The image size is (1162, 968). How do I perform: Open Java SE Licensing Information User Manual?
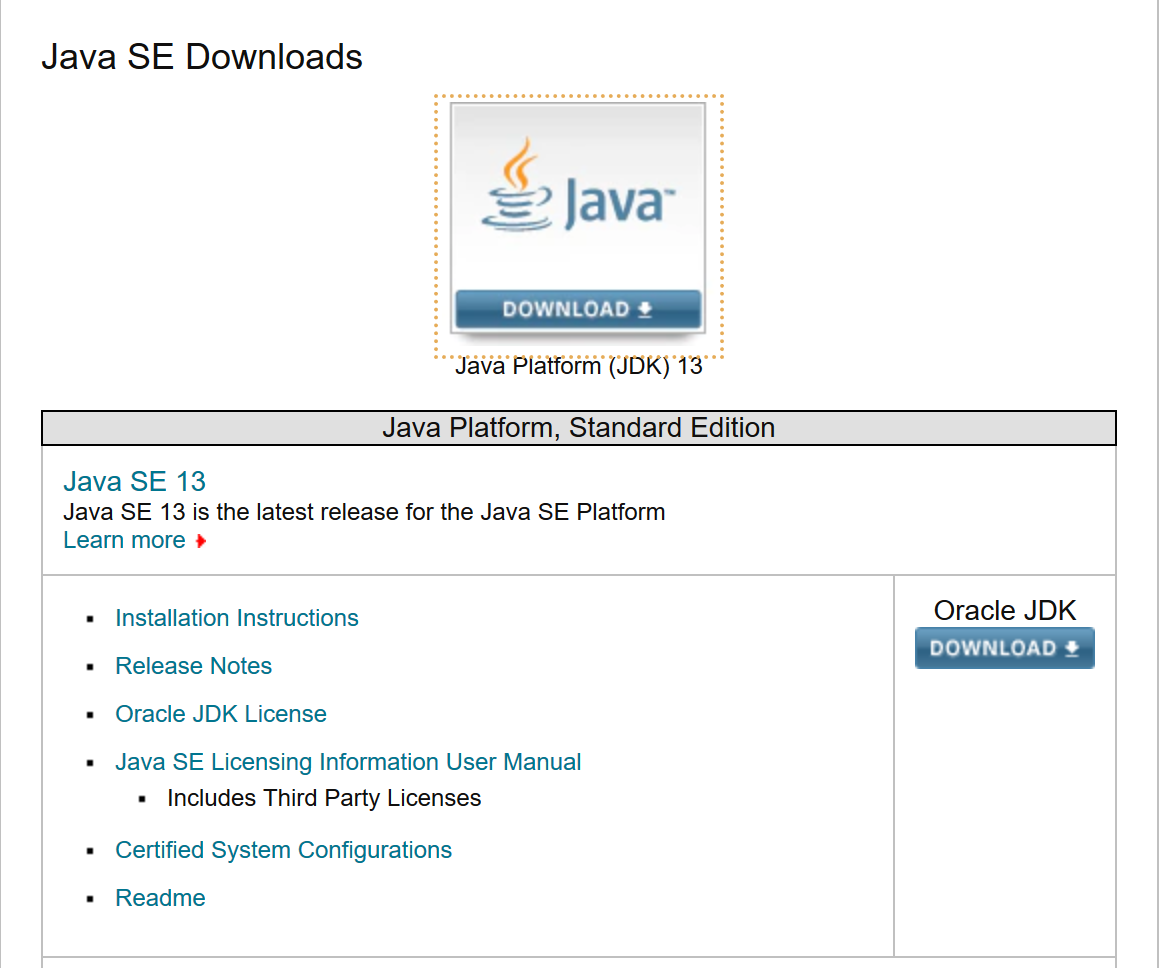tap(348, 762)
